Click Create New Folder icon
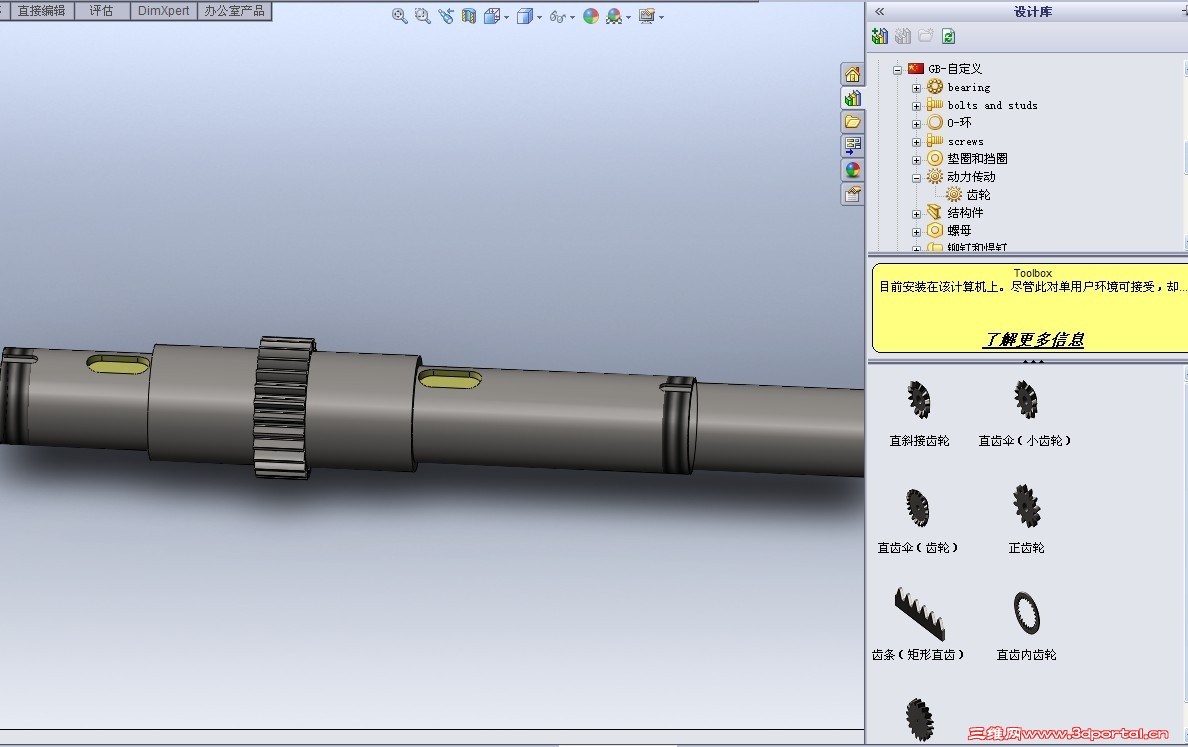The image size is (1188, 747). pos(925,36)
